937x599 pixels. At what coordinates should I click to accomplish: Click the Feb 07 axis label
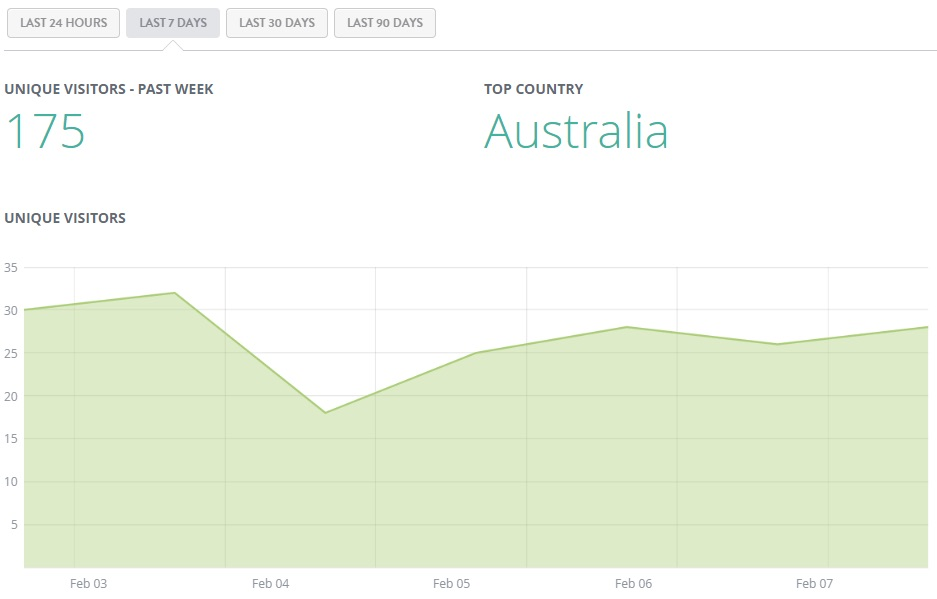click(x=814, y=583)
